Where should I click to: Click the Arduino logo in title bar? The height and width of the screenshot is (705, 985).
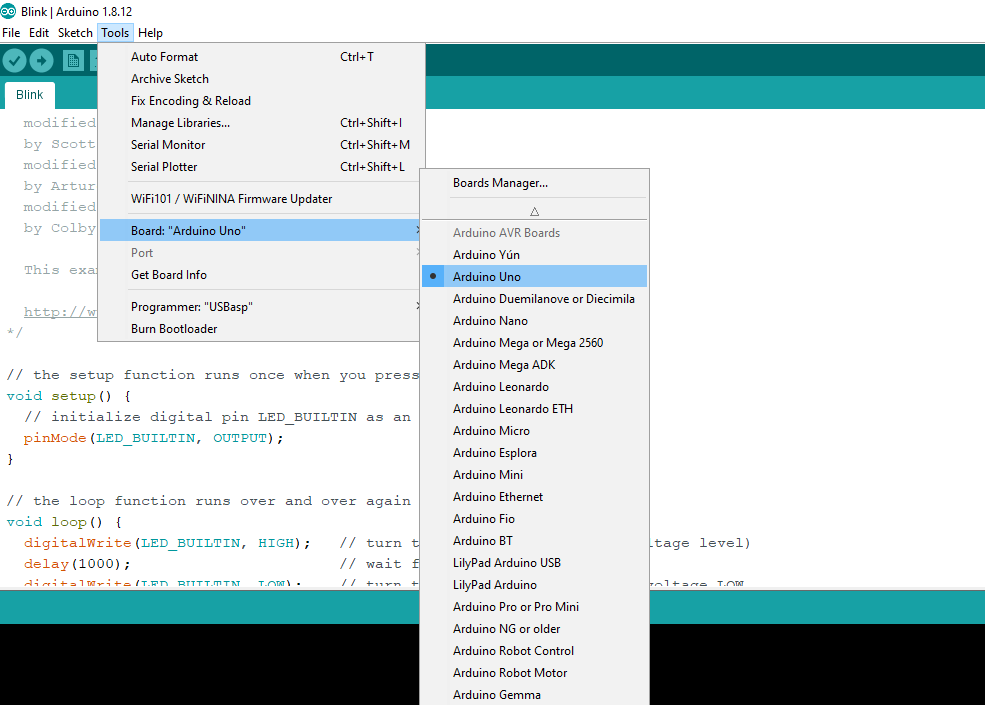tap(9, 11)
